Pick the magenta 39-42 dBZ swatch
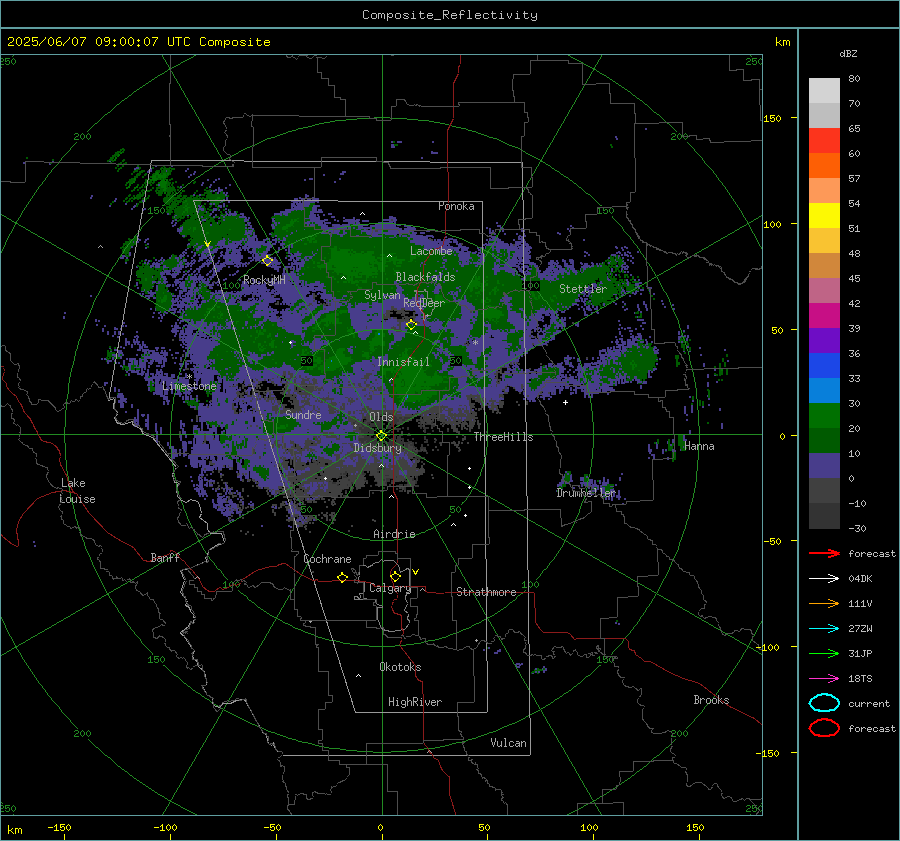 point(824,316)
